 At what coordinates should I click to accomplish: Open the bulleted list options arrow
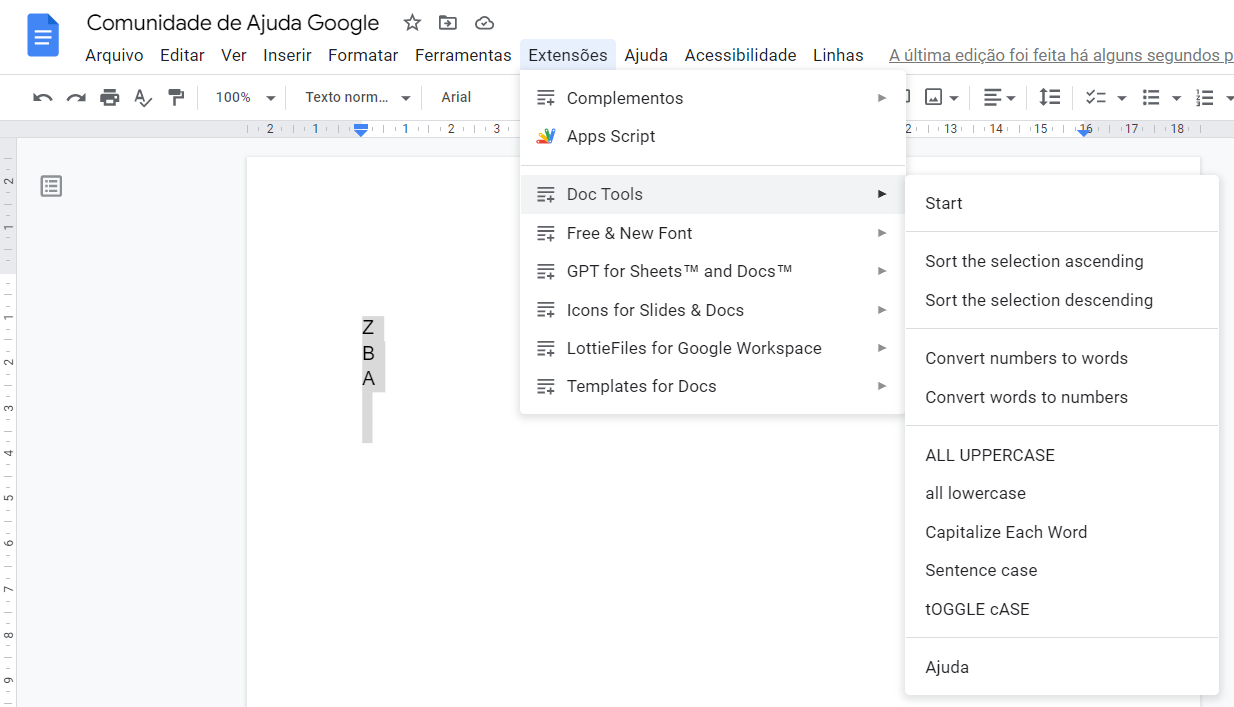[x=1176, y=97]
